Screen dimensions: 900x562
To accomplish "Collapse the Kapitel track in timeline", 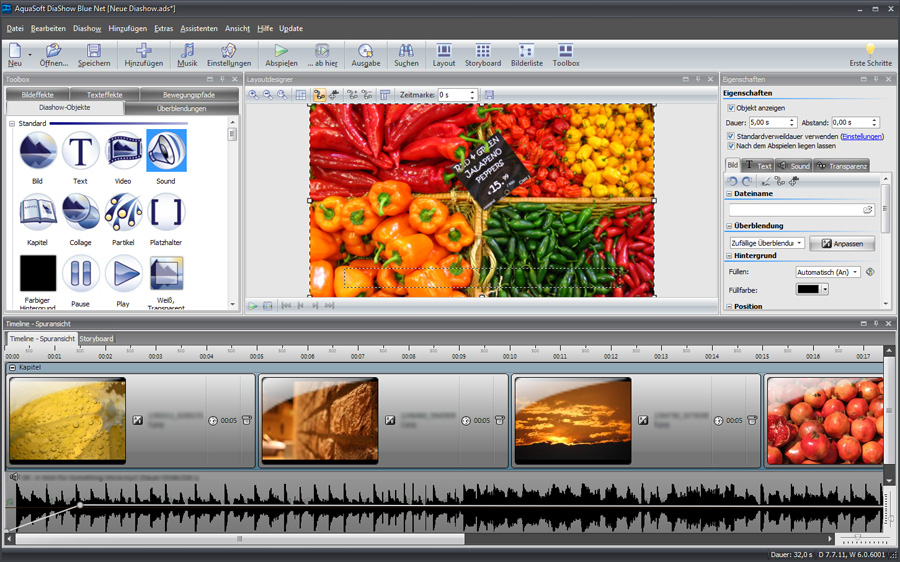I will coord(12,368).
